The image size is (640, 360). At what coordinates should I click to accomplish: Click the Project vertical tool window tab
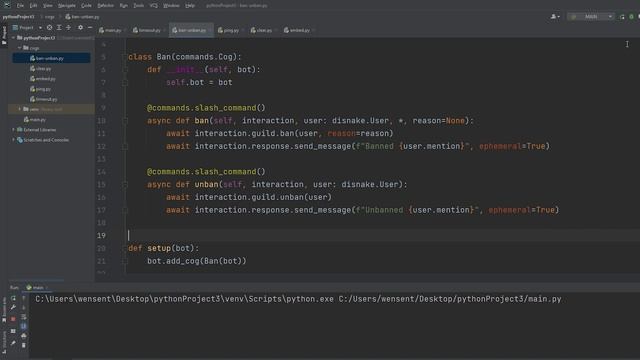4,36
